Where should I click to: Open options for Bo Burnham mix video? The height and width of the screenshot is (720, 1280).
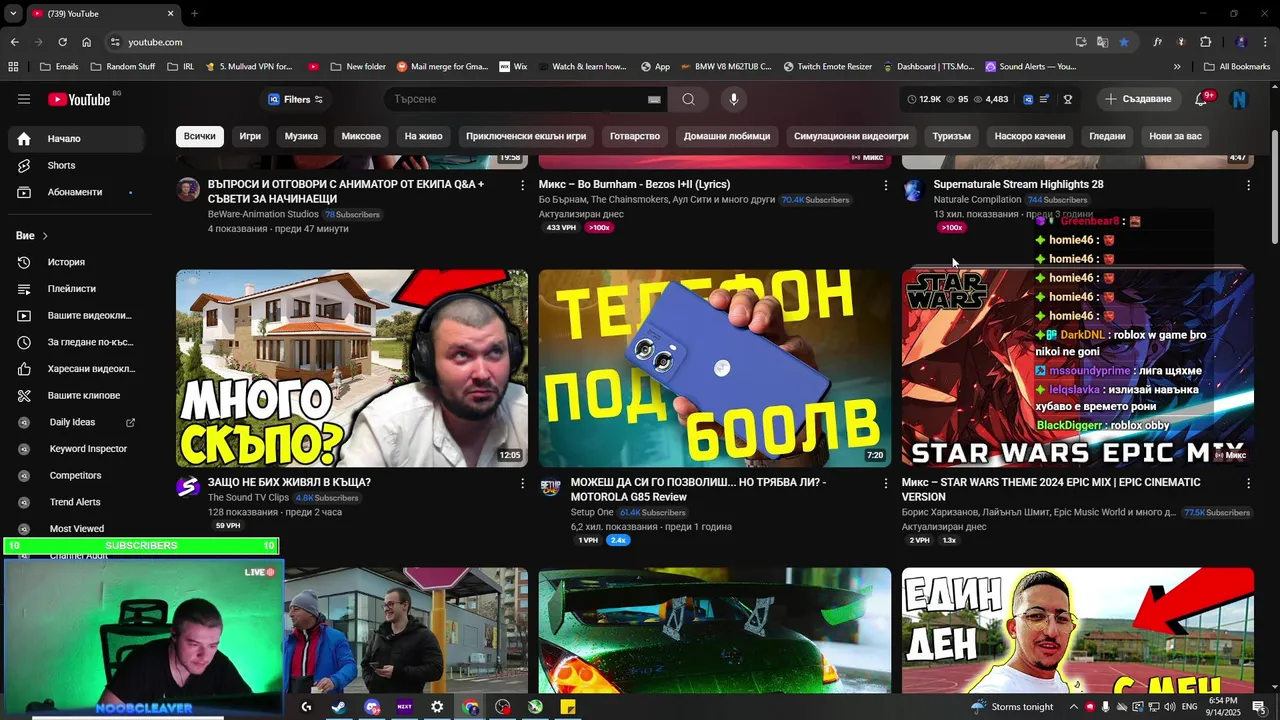(x=885, y=185)
